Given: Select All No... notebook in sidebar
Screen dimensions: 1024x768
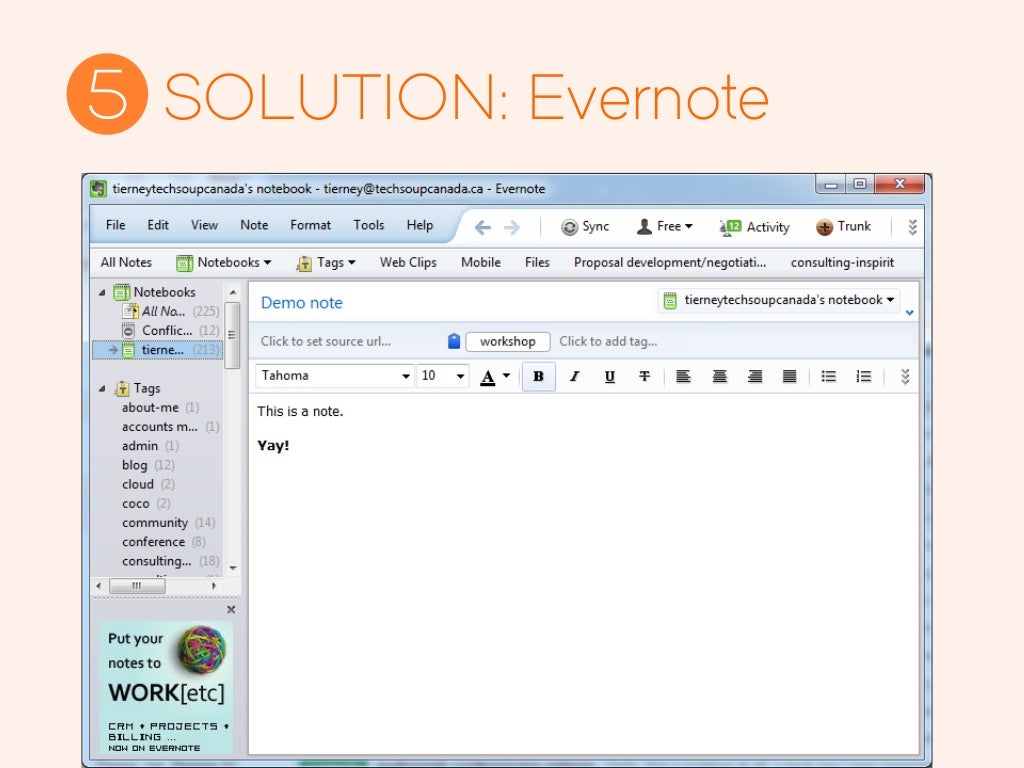Looking at the screenshot, I should tap(170, 312).
